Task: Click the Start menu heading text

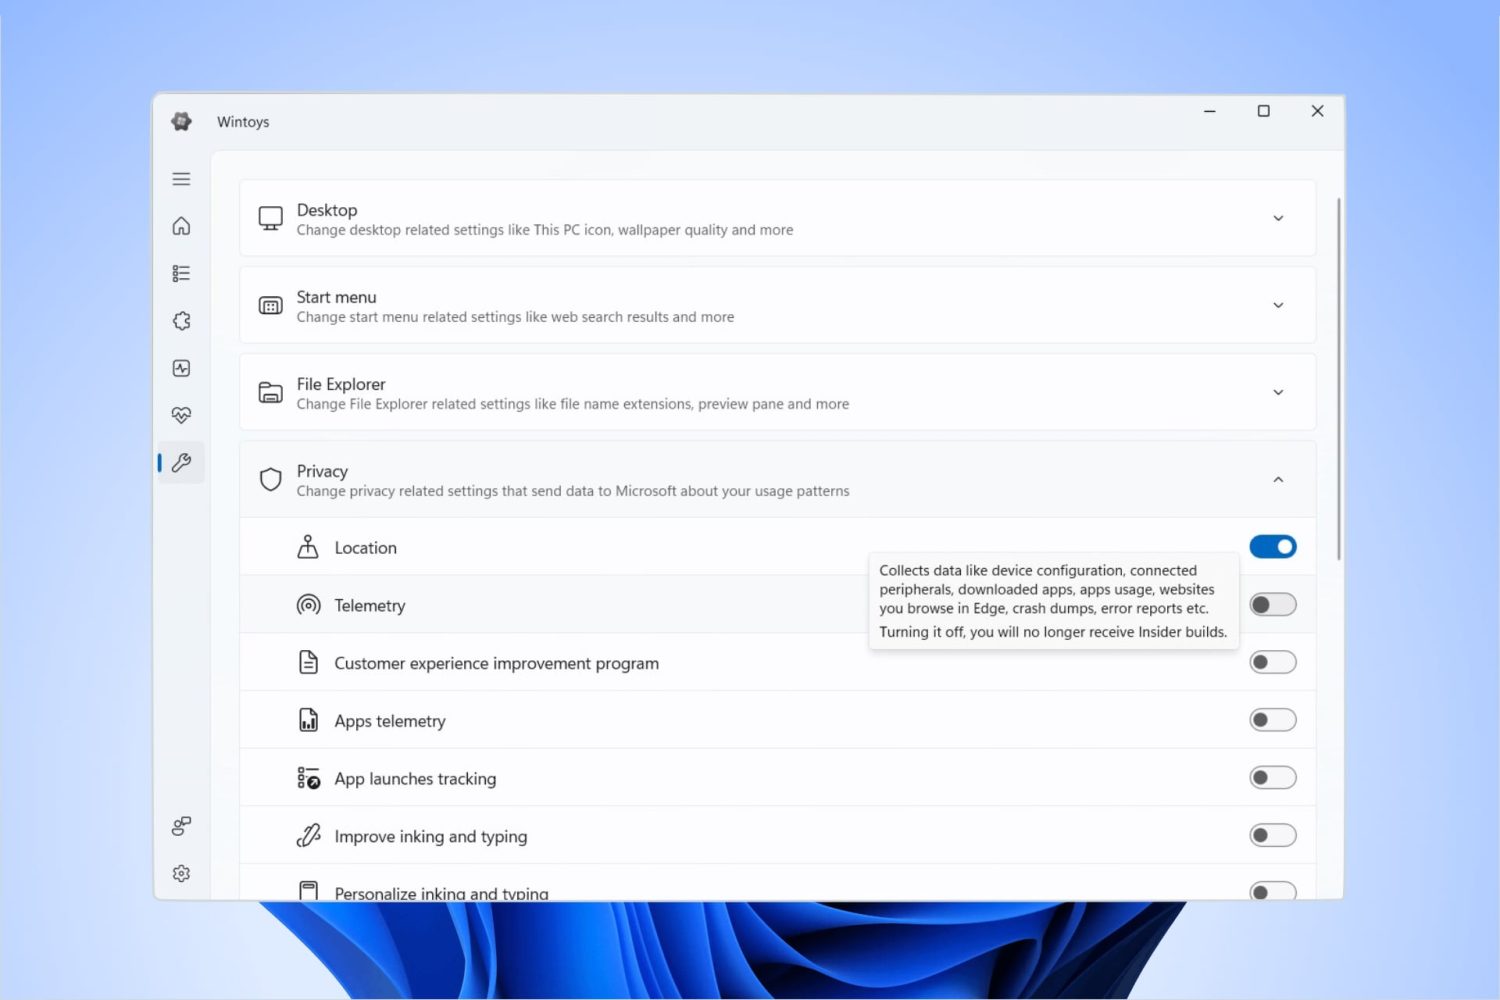Action: [336, 297]
